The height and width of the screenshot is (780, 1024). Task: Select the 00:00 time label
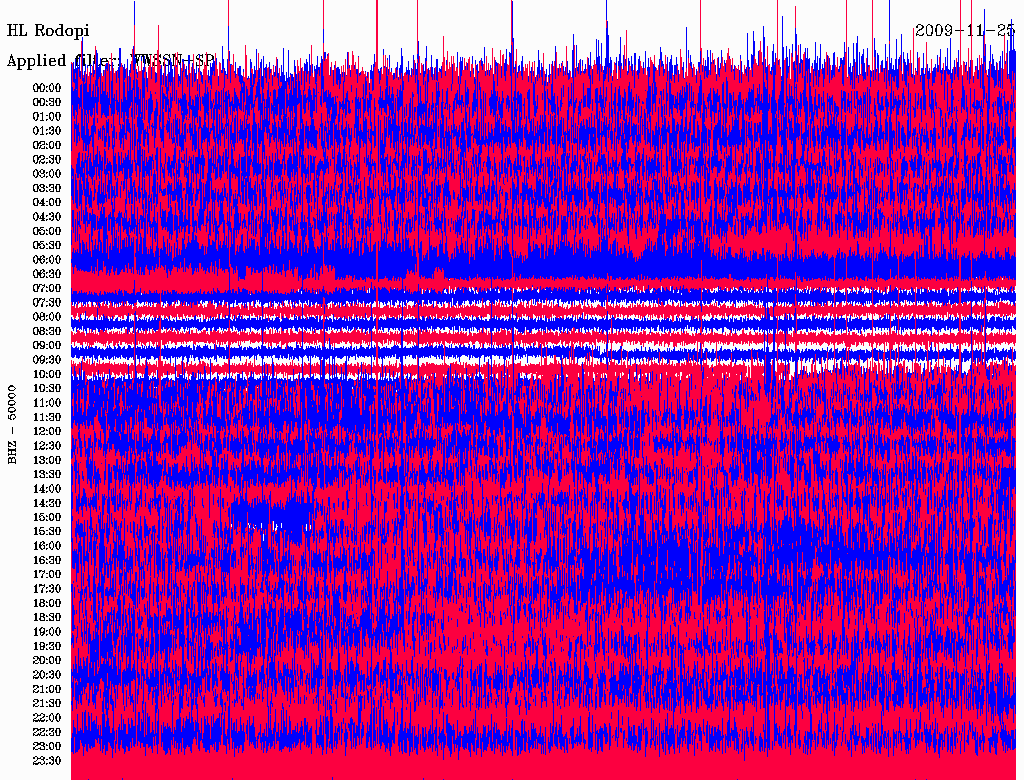(x=47, y=88)
